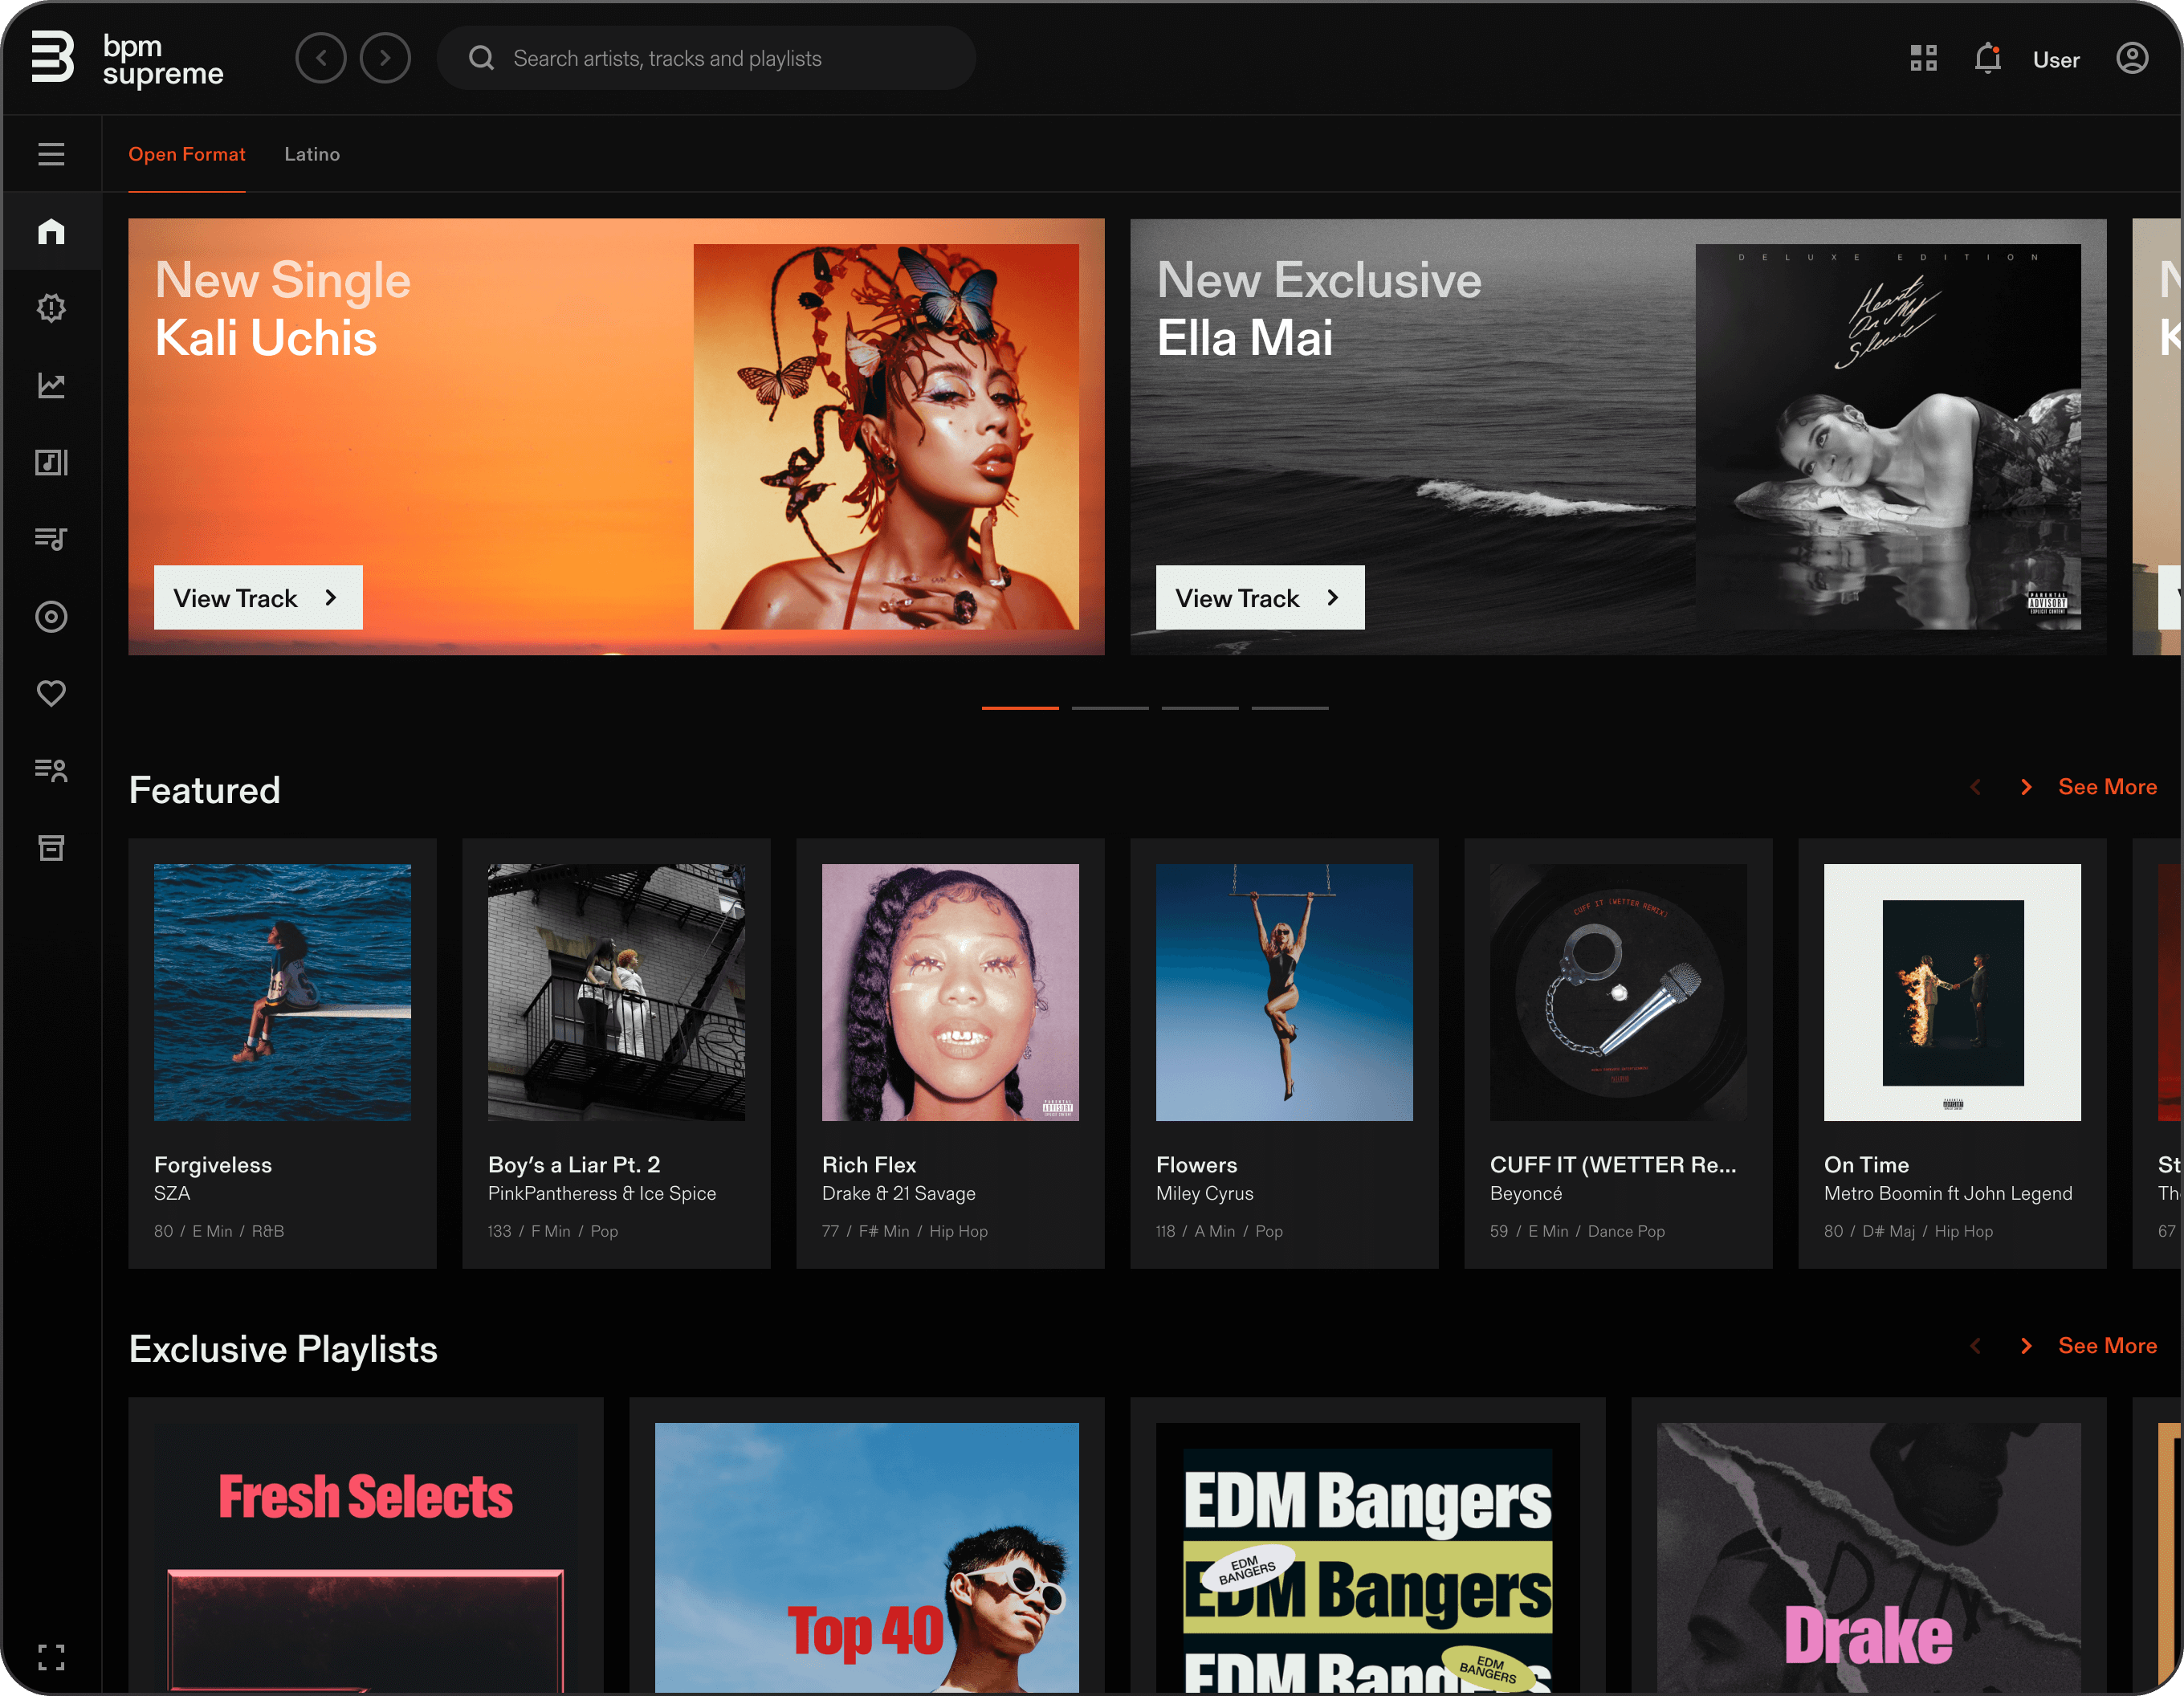This screenshot has width=2184, height=1696.
Task: Click the Home icon in sidebar
Action: 51,231
